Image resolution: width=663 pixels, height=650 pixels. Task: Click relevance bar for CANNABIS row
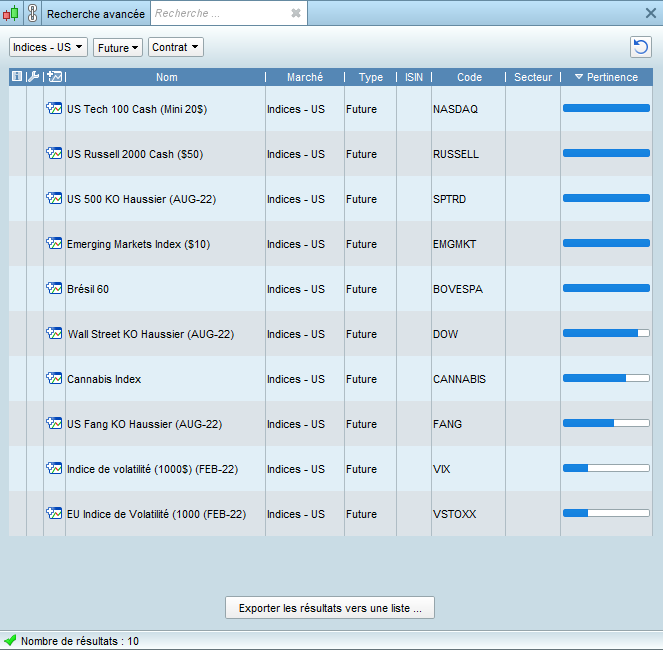click(606, 378)
